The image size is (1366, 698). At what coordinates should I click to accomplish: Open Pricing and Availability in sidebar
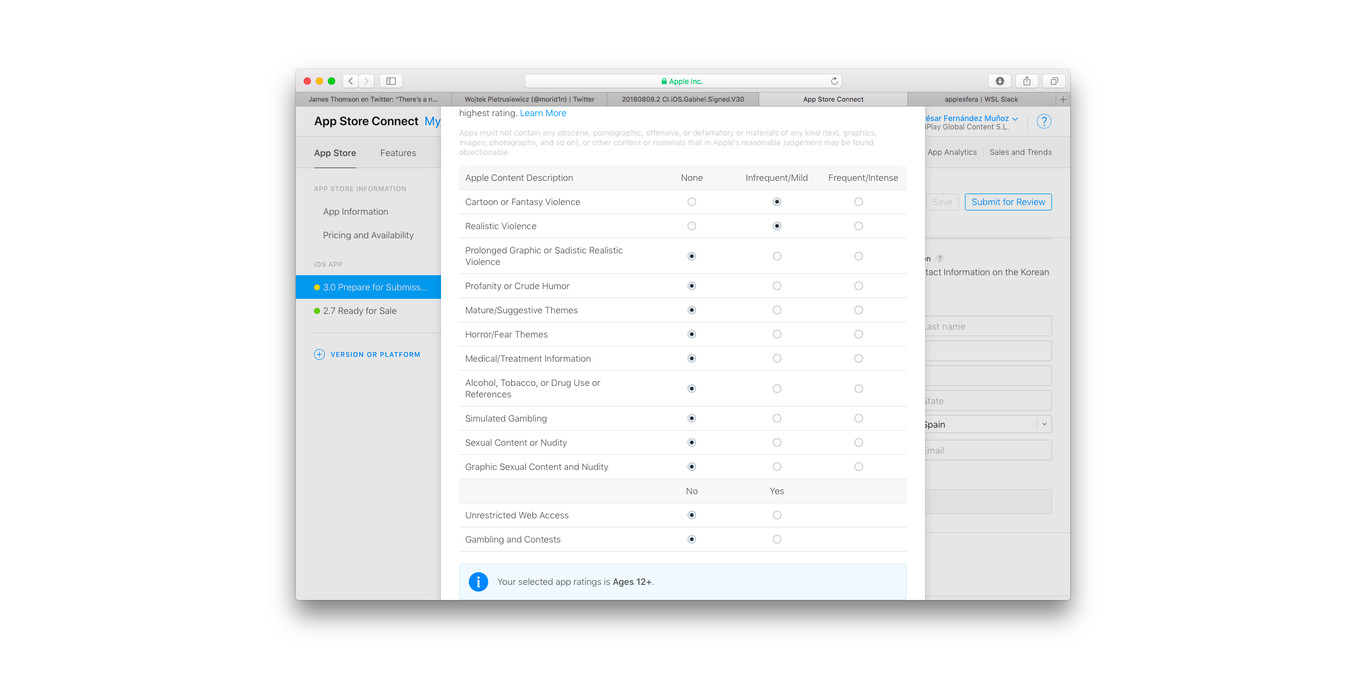point(368,235)
